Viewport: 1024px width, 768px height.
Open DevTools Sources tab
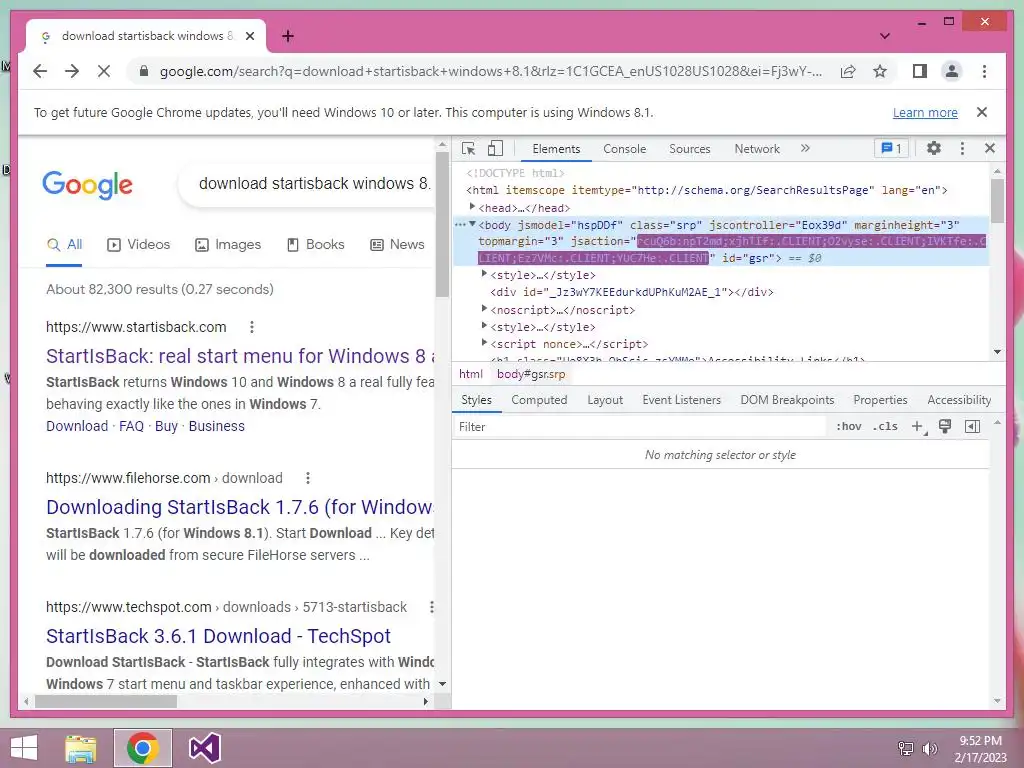click(689, 149)
